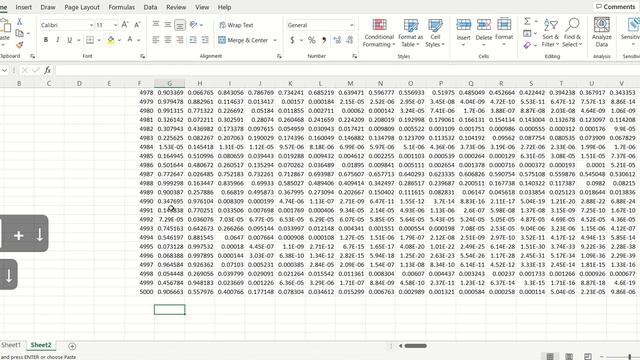Click the Cut scissors icon
Screen dimensions: 640x360
coord(19,22)
